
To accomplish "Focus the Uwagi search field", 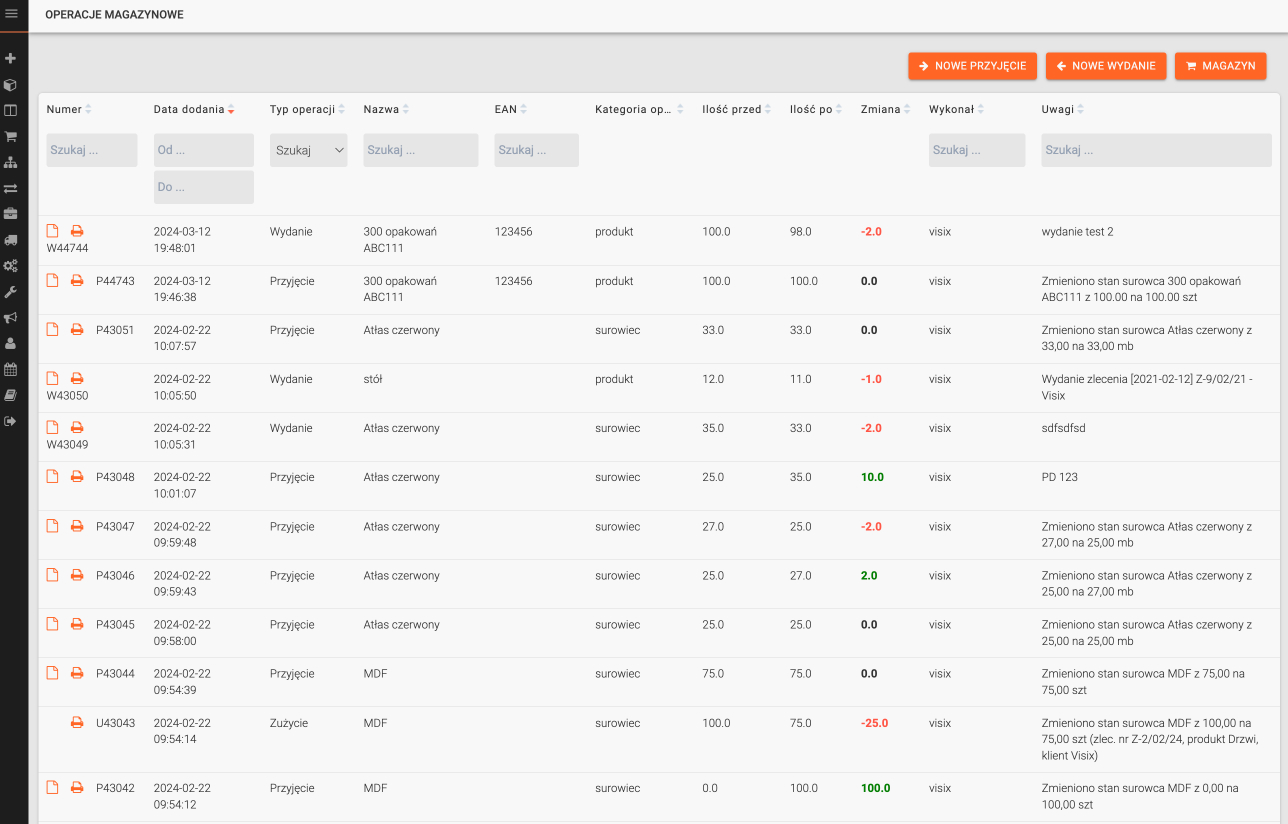I will (x=1156, y=150).
